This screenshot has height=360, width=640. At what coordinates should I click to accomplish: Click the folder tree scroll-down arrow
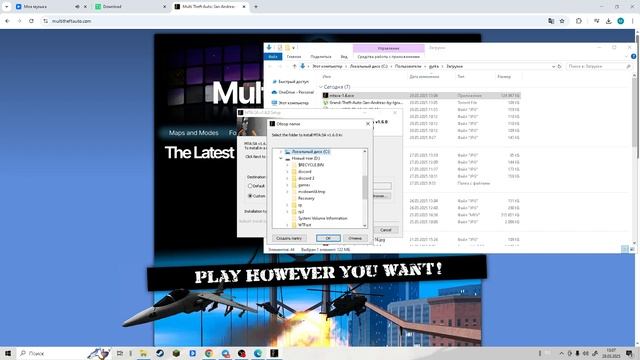point(364,225)
